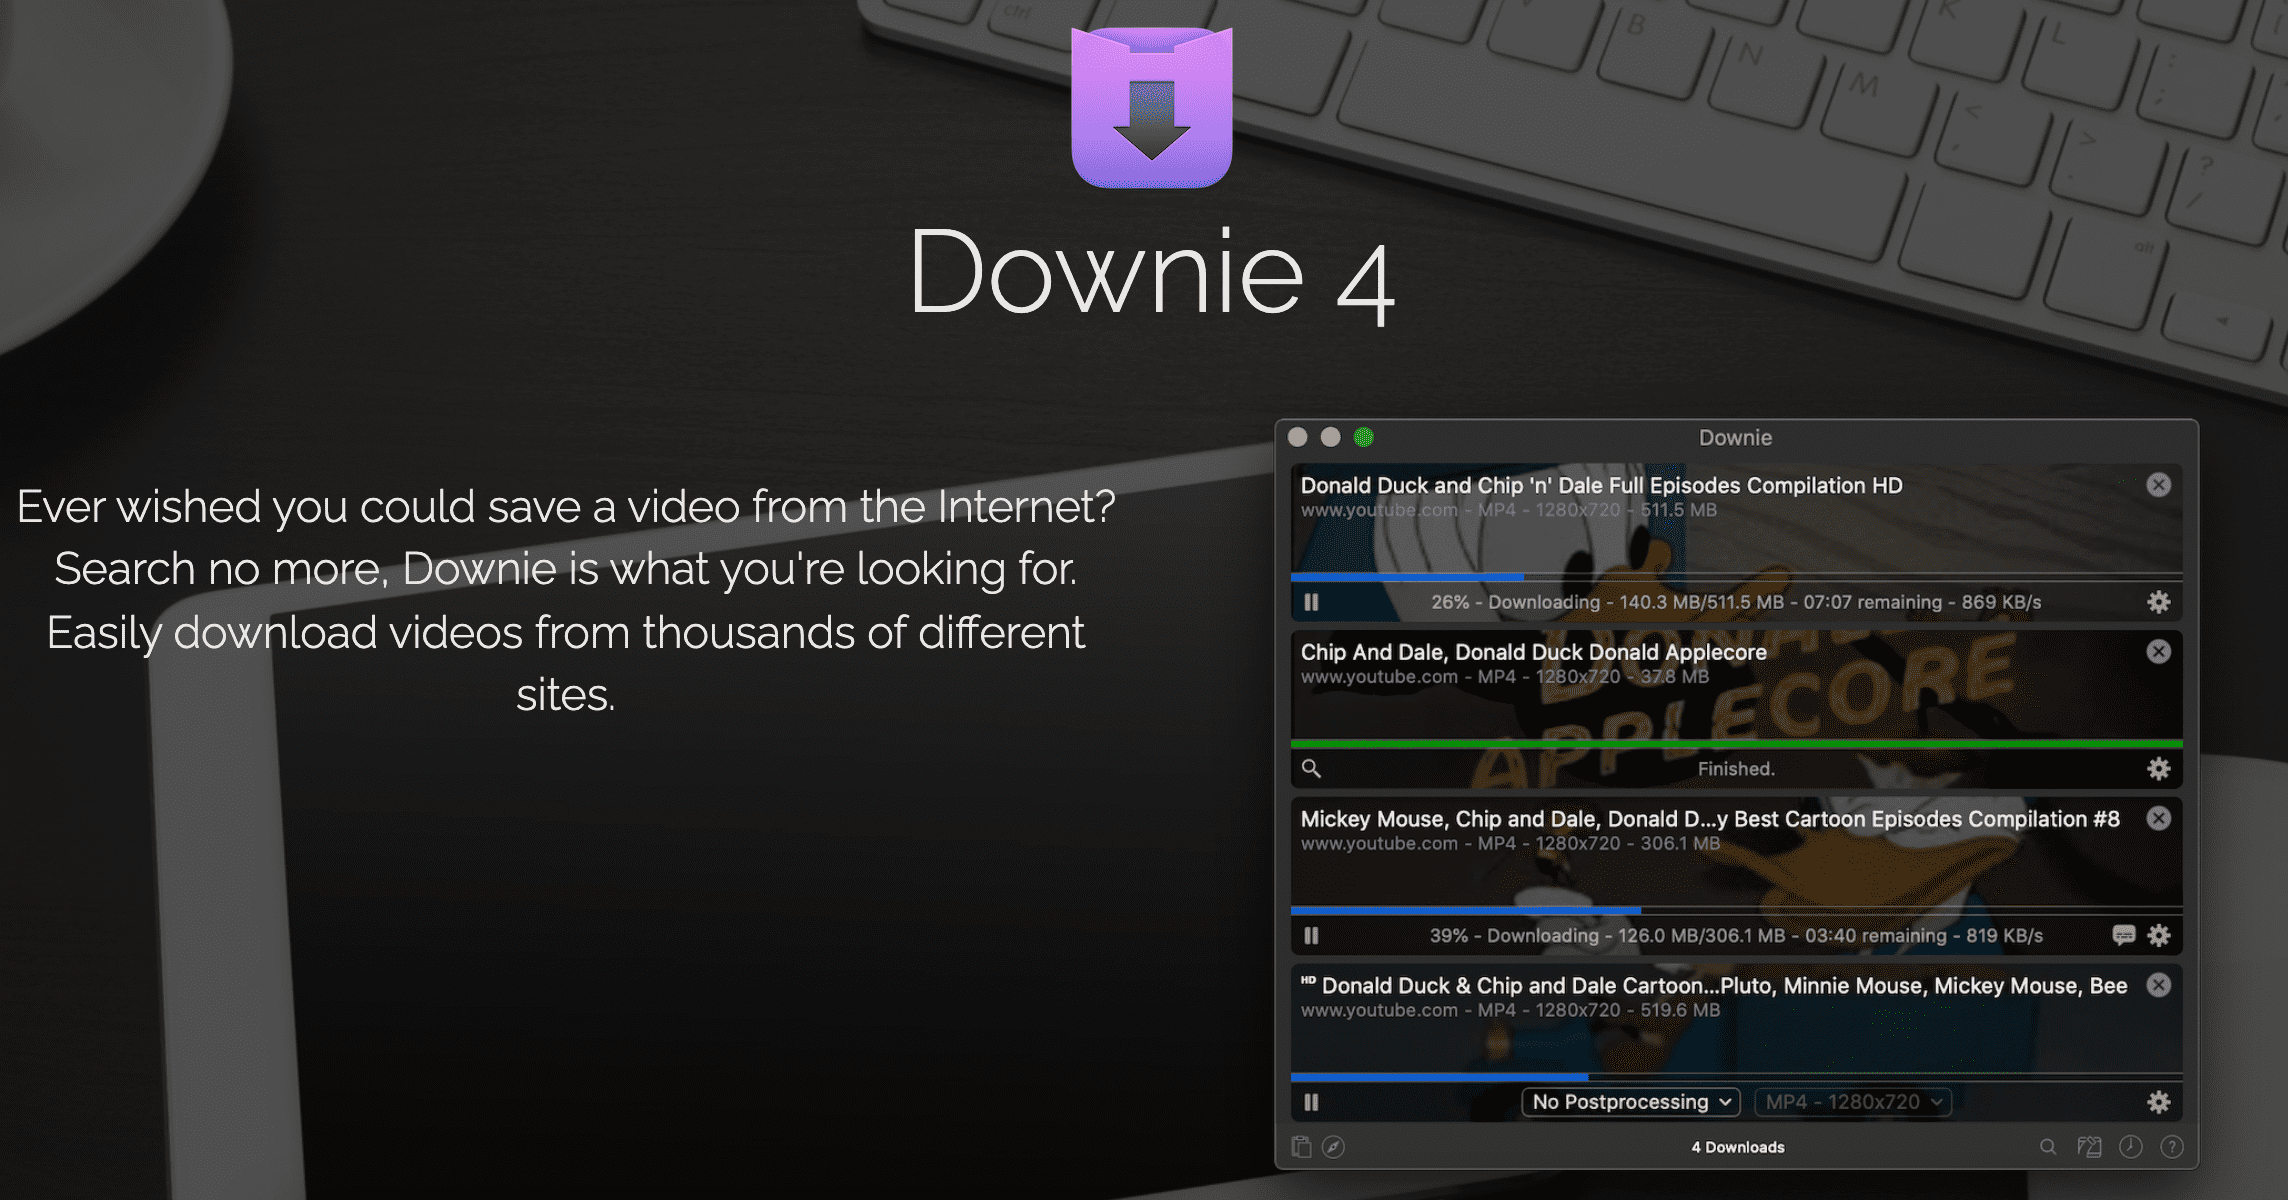
Task: Reveal finished Applecore download with magnifier icon
Action: tap(1311, 768)
